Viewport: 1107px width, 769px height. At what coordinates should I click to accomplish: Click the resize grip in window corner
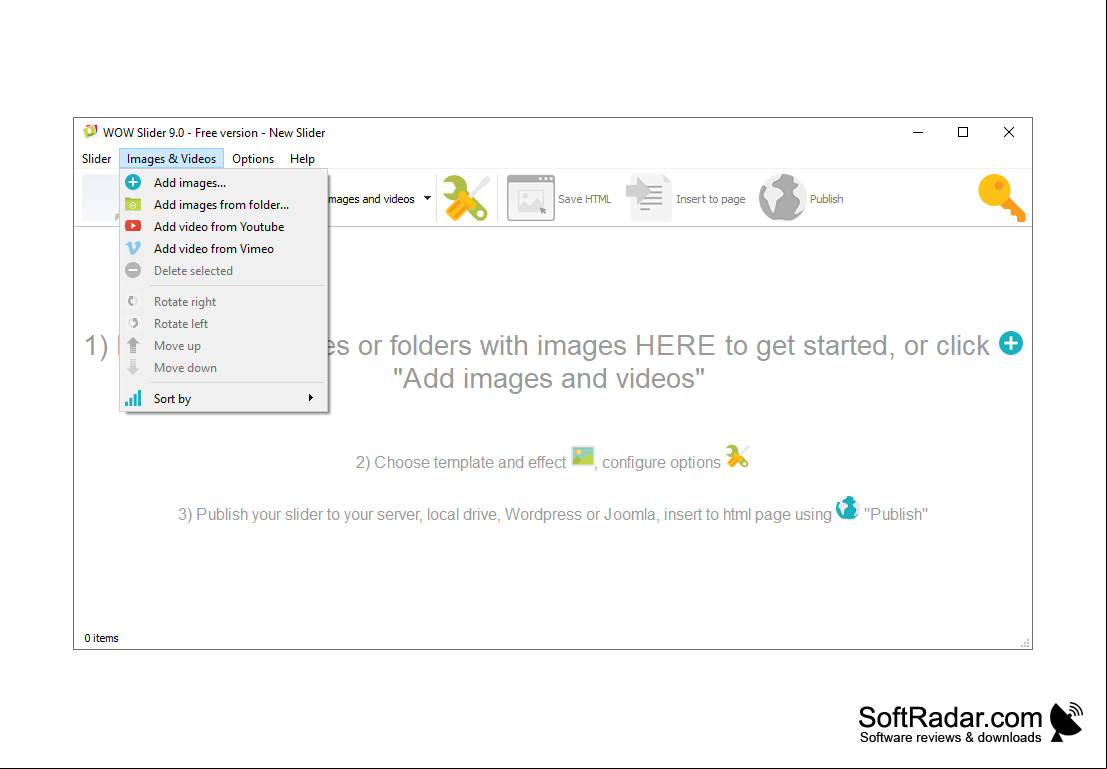click(1025, 643)
